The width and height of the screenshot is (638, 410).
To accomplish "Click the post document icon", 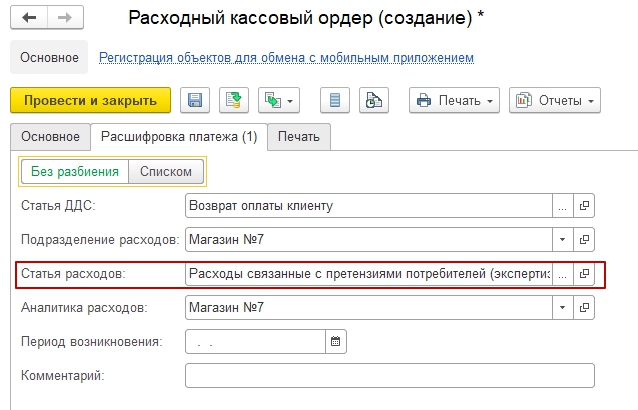I will (x=233, y=100).
